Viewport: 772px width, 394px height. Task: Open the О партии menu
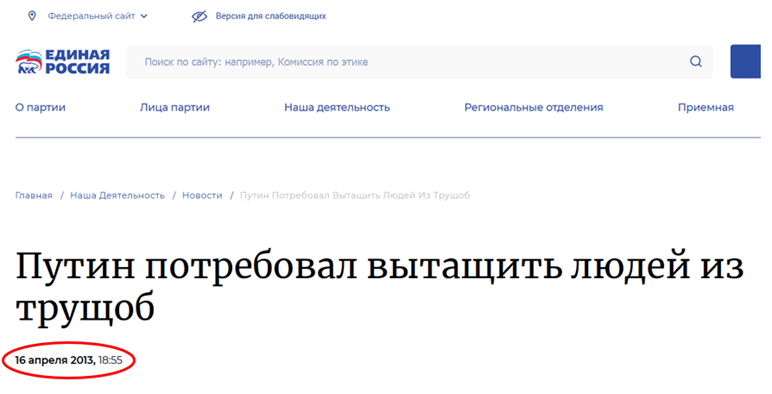click(x=40, y=107)
